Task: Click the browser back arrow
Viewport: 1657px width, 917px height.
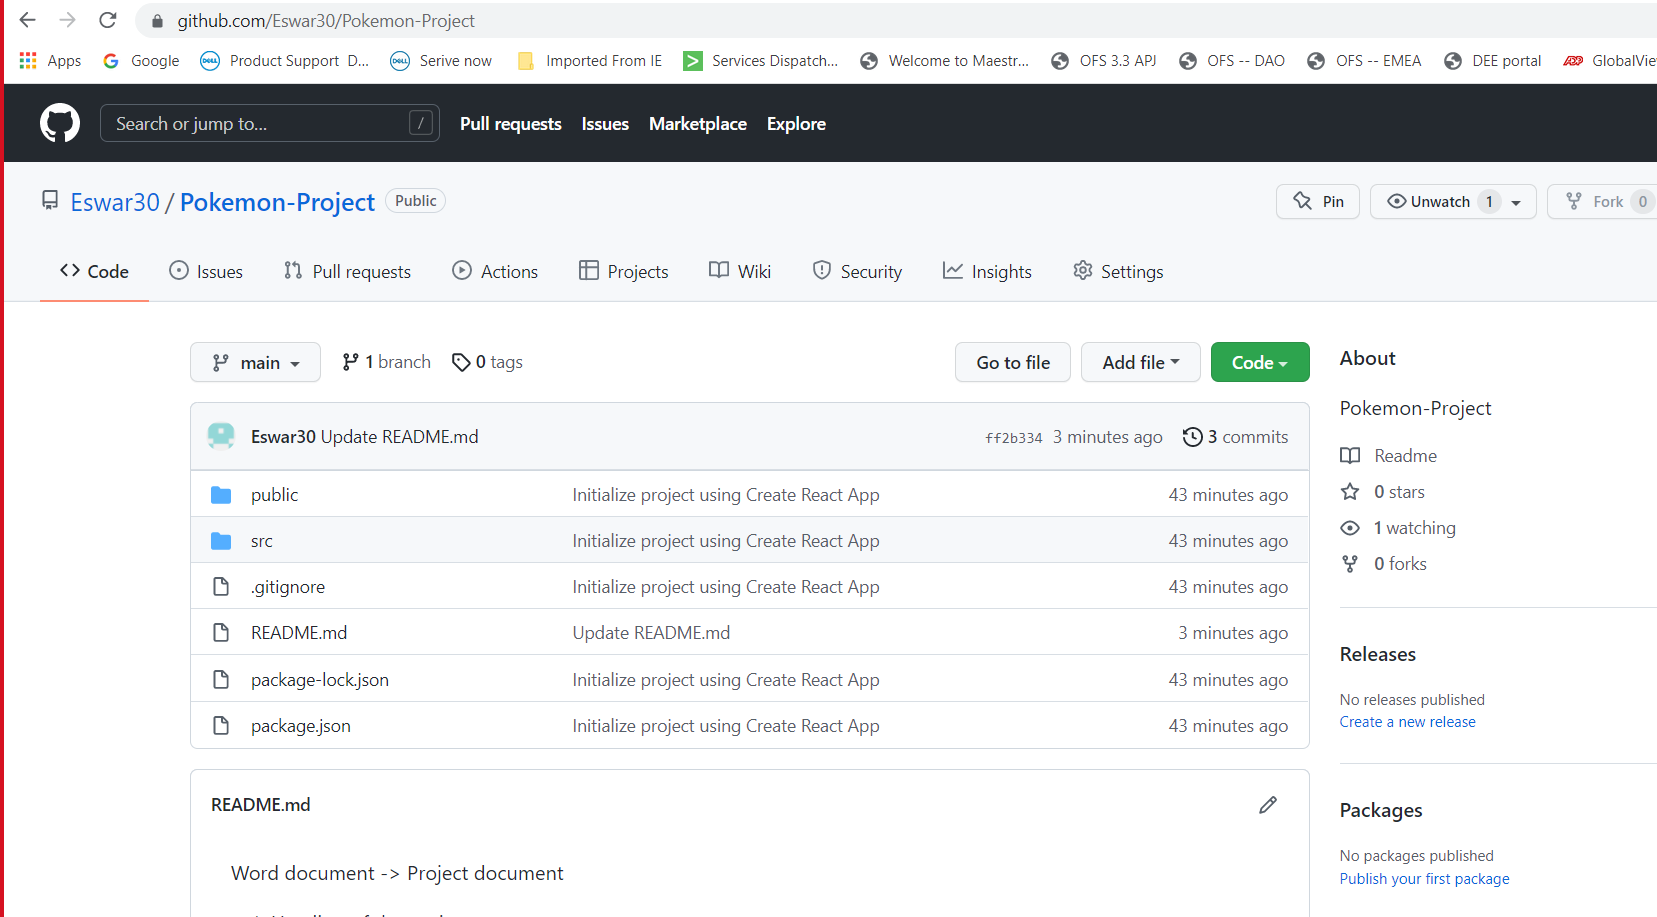Action: point(28,20)
